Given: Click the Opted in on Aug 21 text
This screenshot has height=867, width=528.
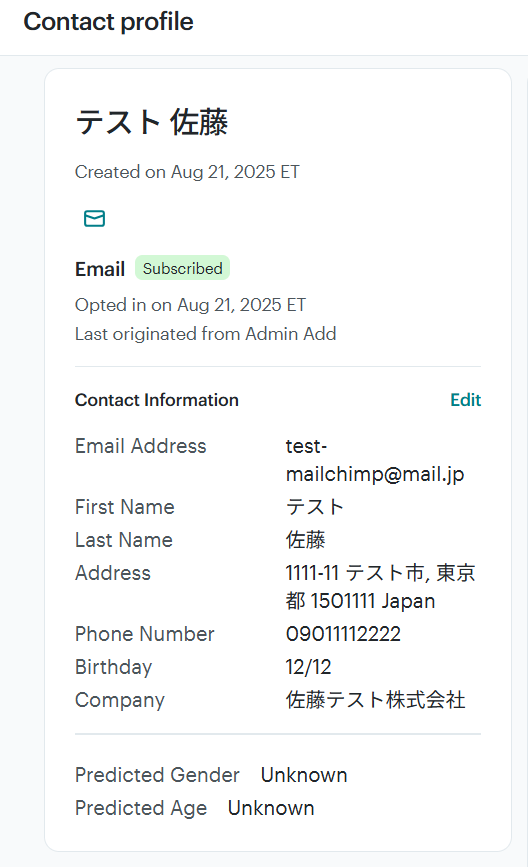Looking at the screenshot, I should (x=190, y=305).
